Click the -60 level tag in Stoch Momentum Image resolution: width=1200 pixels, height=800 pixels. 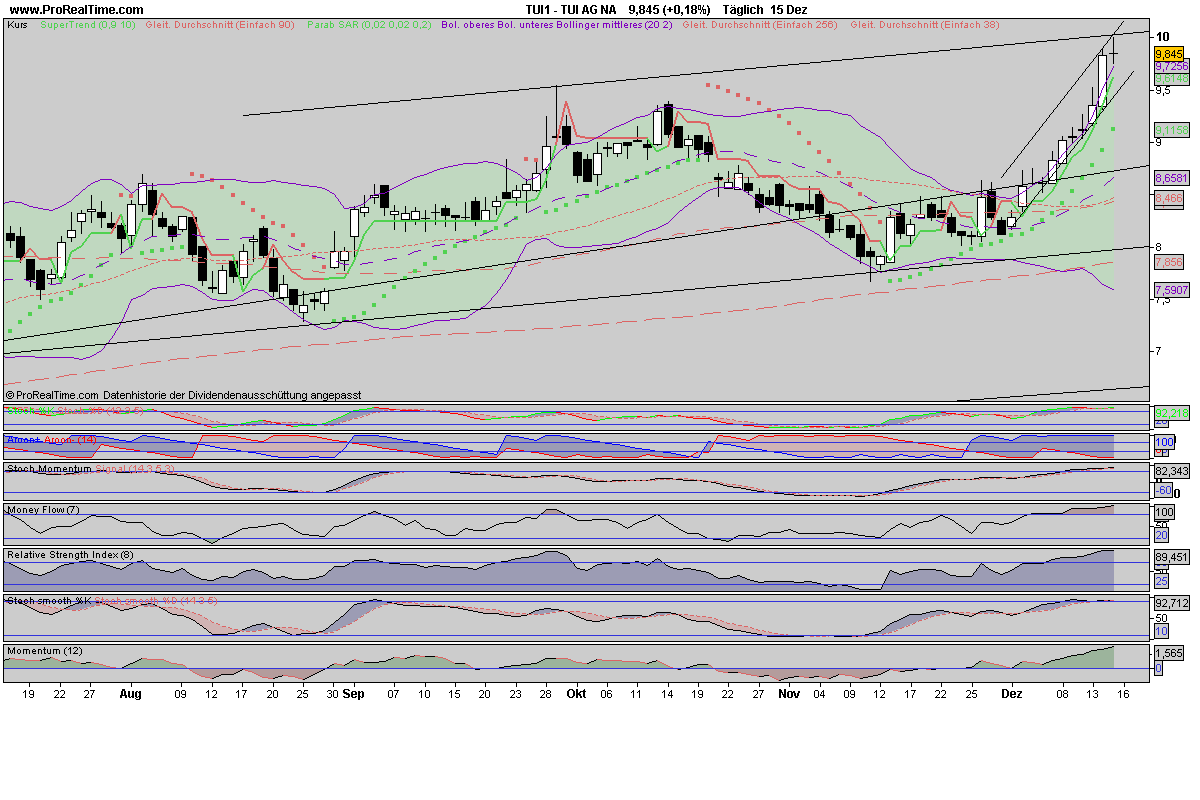1164,490
